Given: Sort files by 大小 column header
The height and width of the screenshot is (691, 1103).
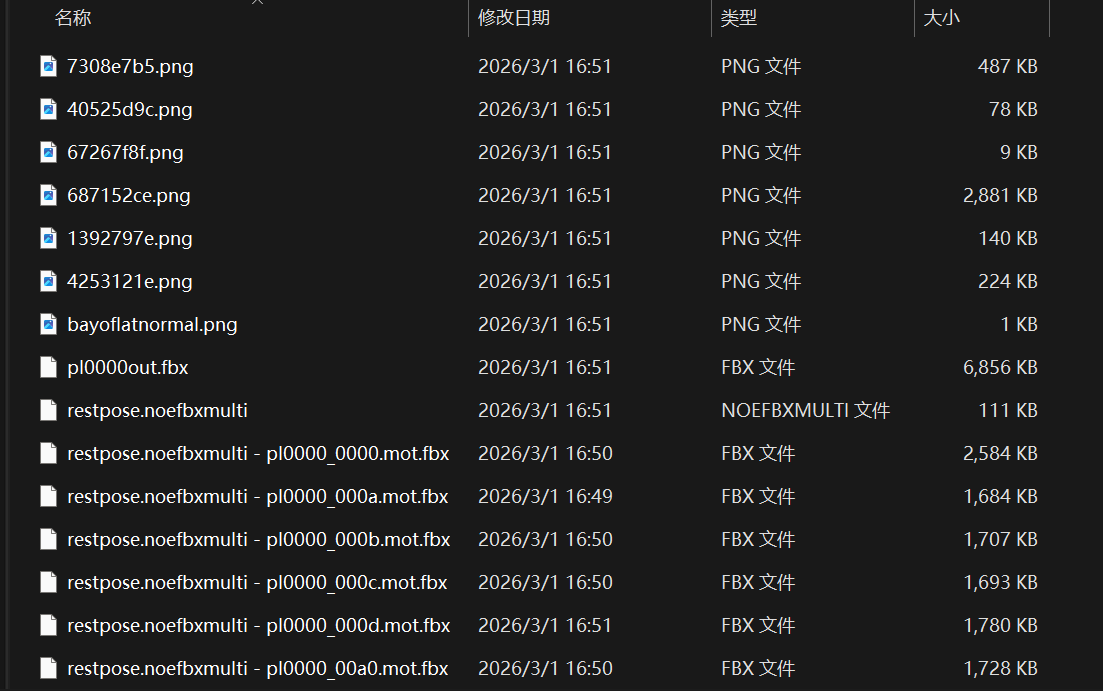Looking at the screenshot, I should coord(941,18).
